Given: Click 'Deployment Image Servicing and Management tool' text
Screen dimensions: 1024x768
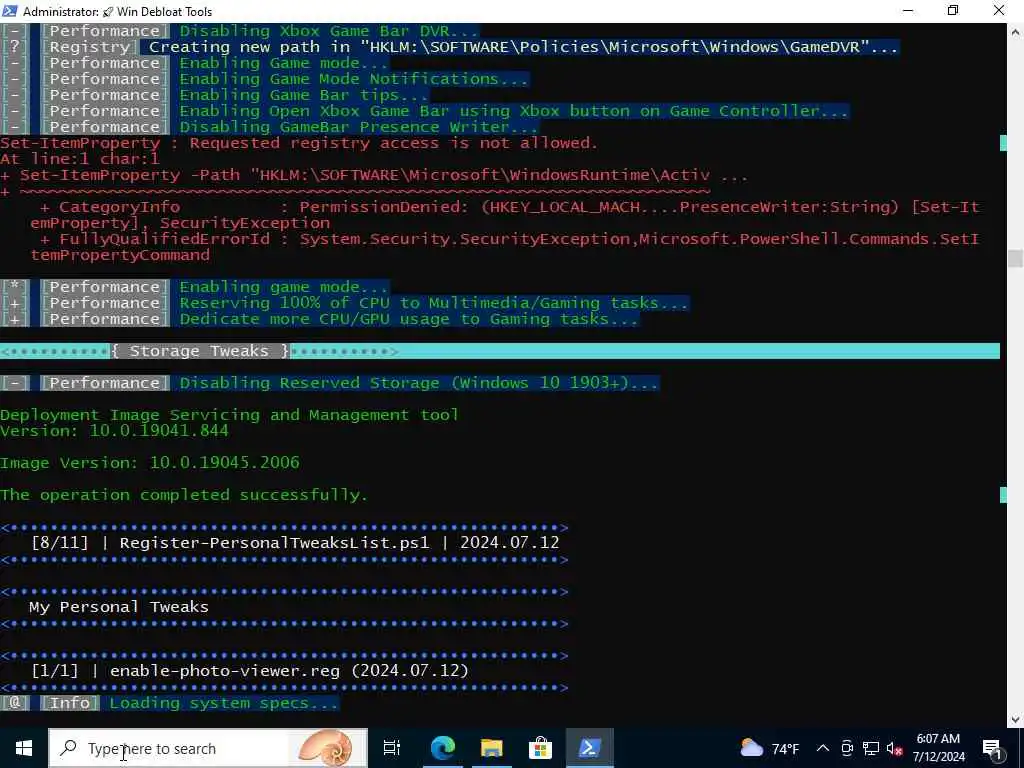Looking at the screenshot, I should [x=229, y=415].
